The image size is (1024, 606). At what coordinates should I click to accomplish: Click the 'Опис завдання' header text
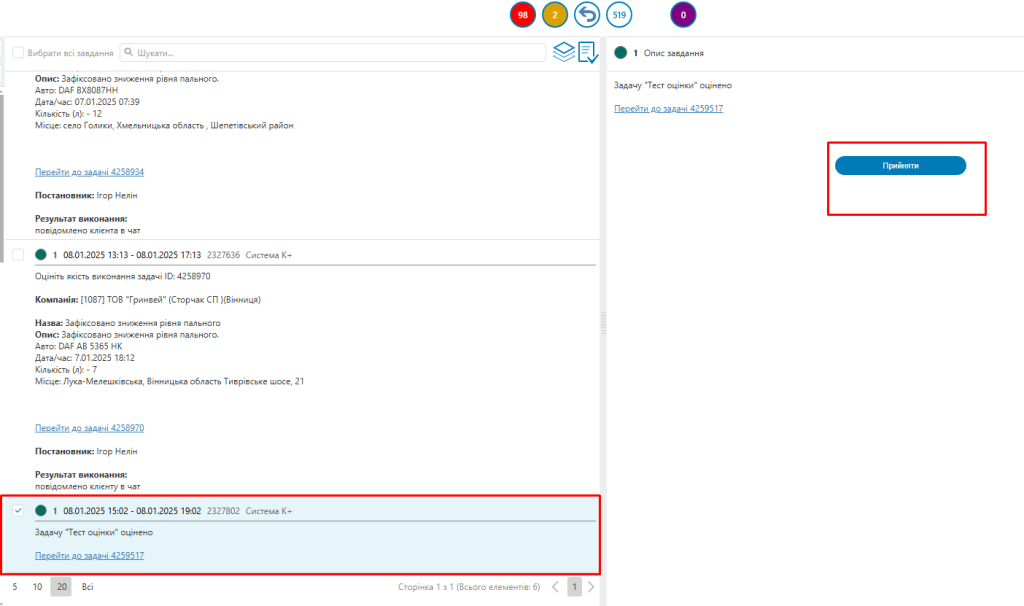click(673, 53)
